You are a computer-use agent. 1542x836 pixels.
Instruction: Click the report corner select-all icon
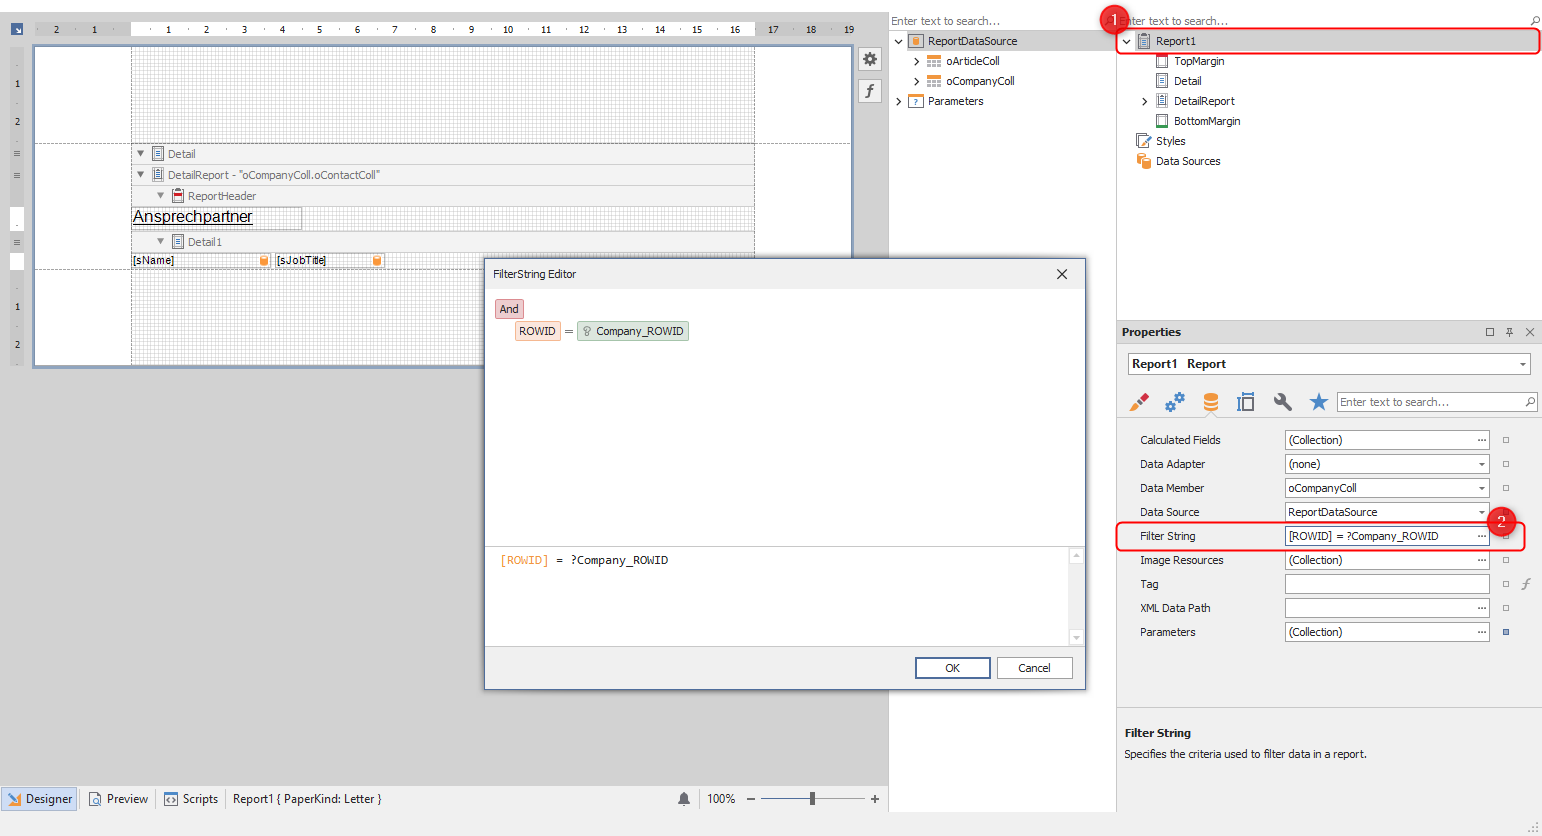point(17,29)
